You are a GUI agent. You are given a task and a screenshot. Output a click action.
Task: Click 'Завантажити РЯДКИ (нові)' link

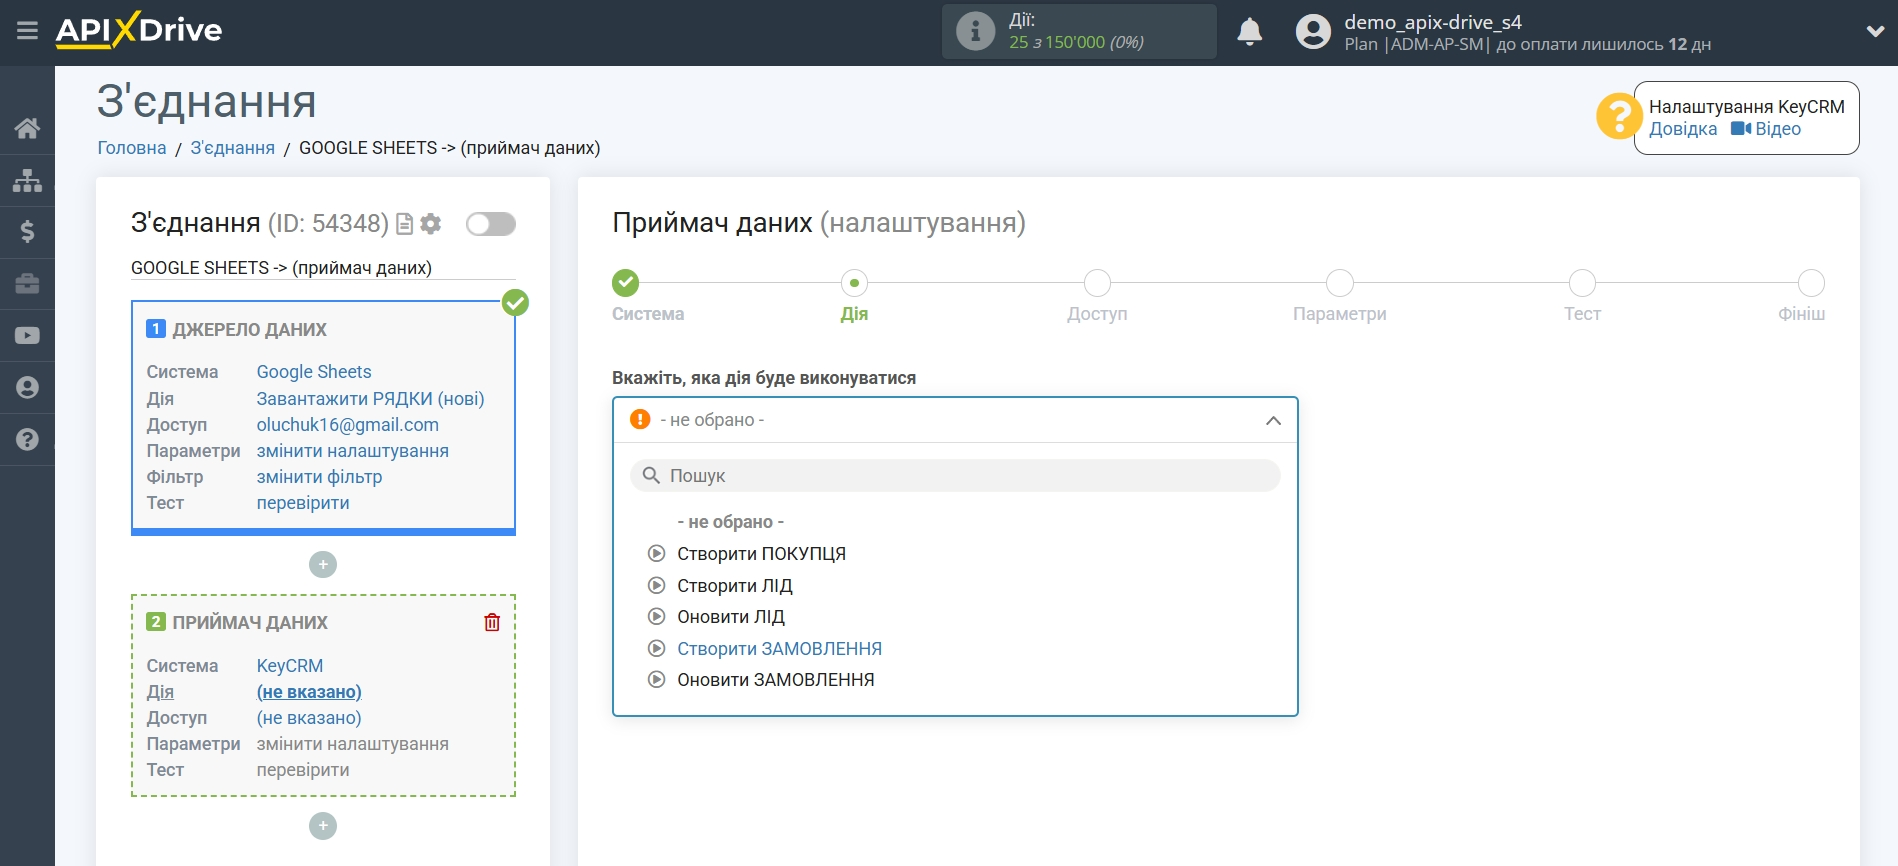370,399
